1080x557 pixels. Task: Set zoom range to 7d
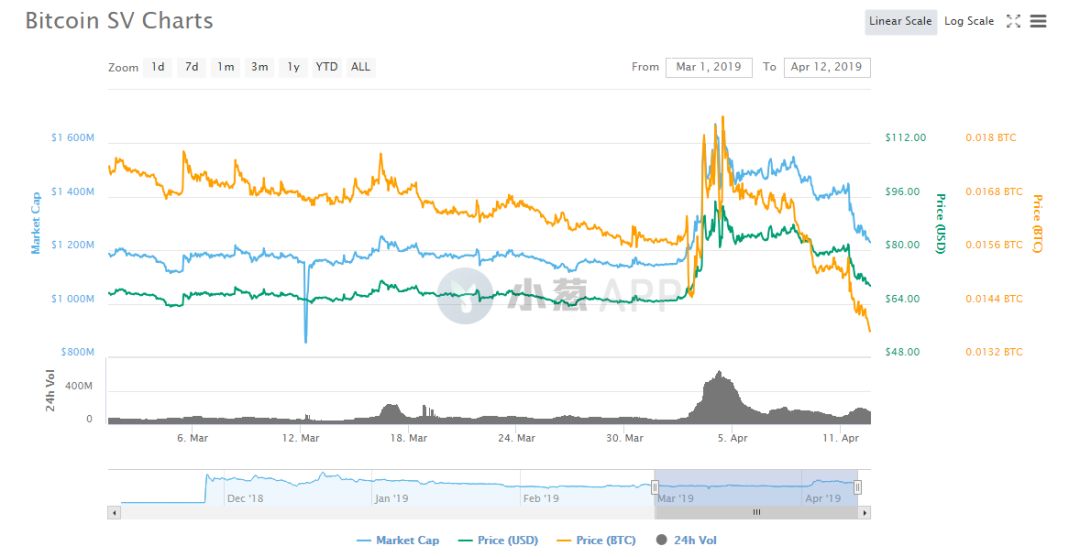tap(191, 67)
